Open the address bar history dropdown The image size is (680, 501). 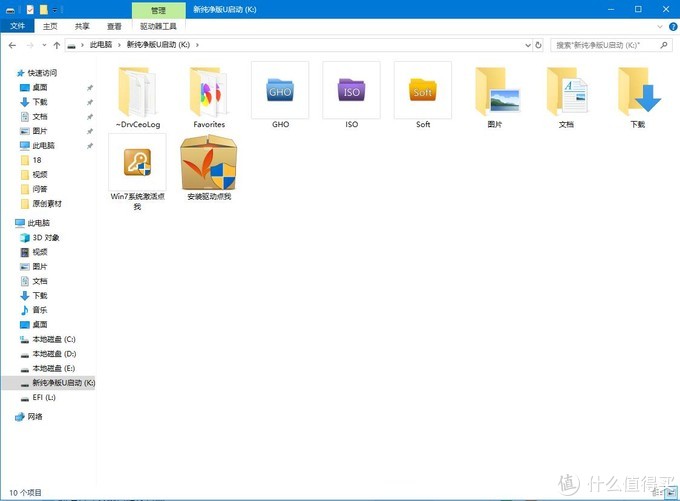528,45
